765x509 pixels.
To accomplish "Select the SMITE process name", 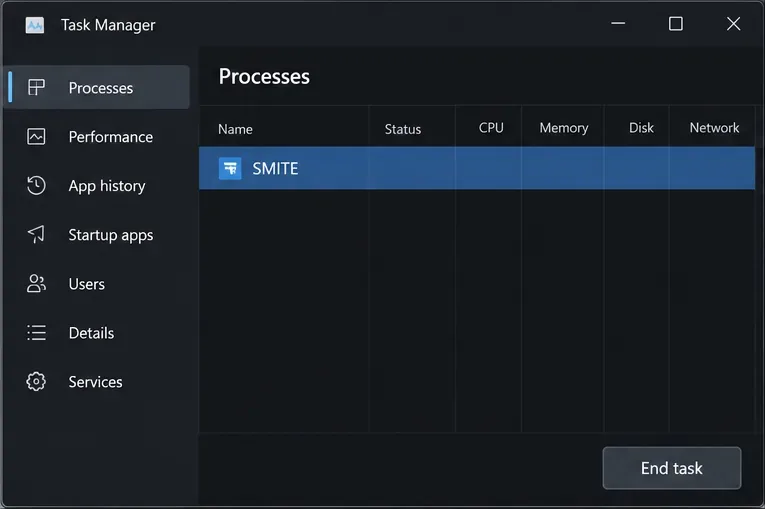I will point(275,168).
